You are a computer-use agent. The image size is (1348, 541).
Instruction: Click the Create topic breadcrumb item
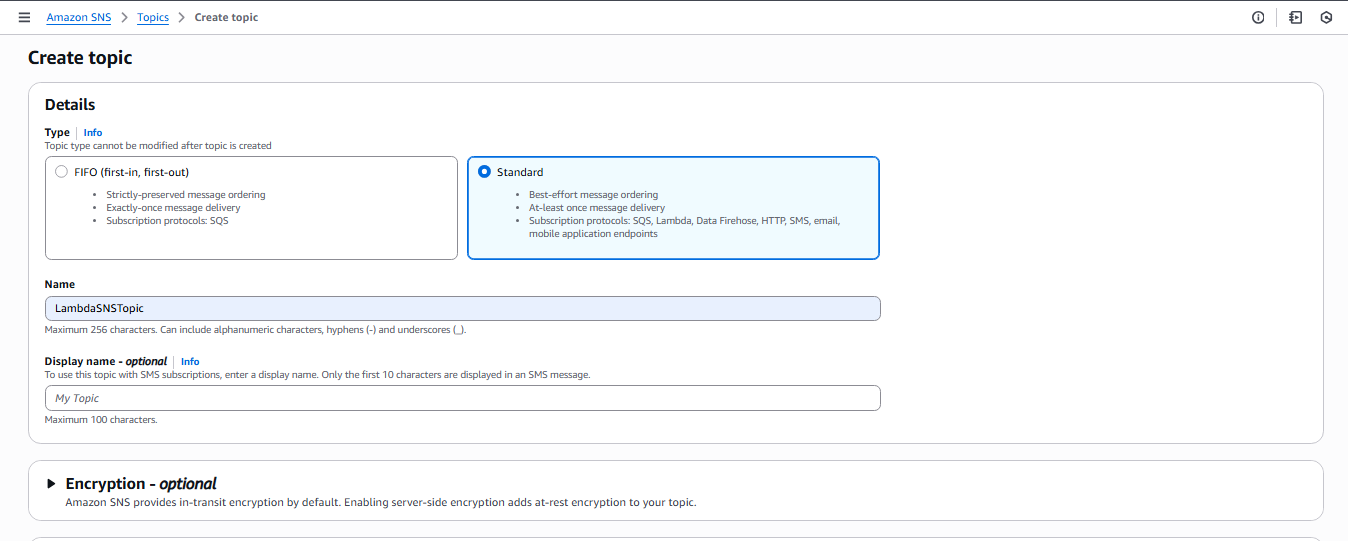226,18
